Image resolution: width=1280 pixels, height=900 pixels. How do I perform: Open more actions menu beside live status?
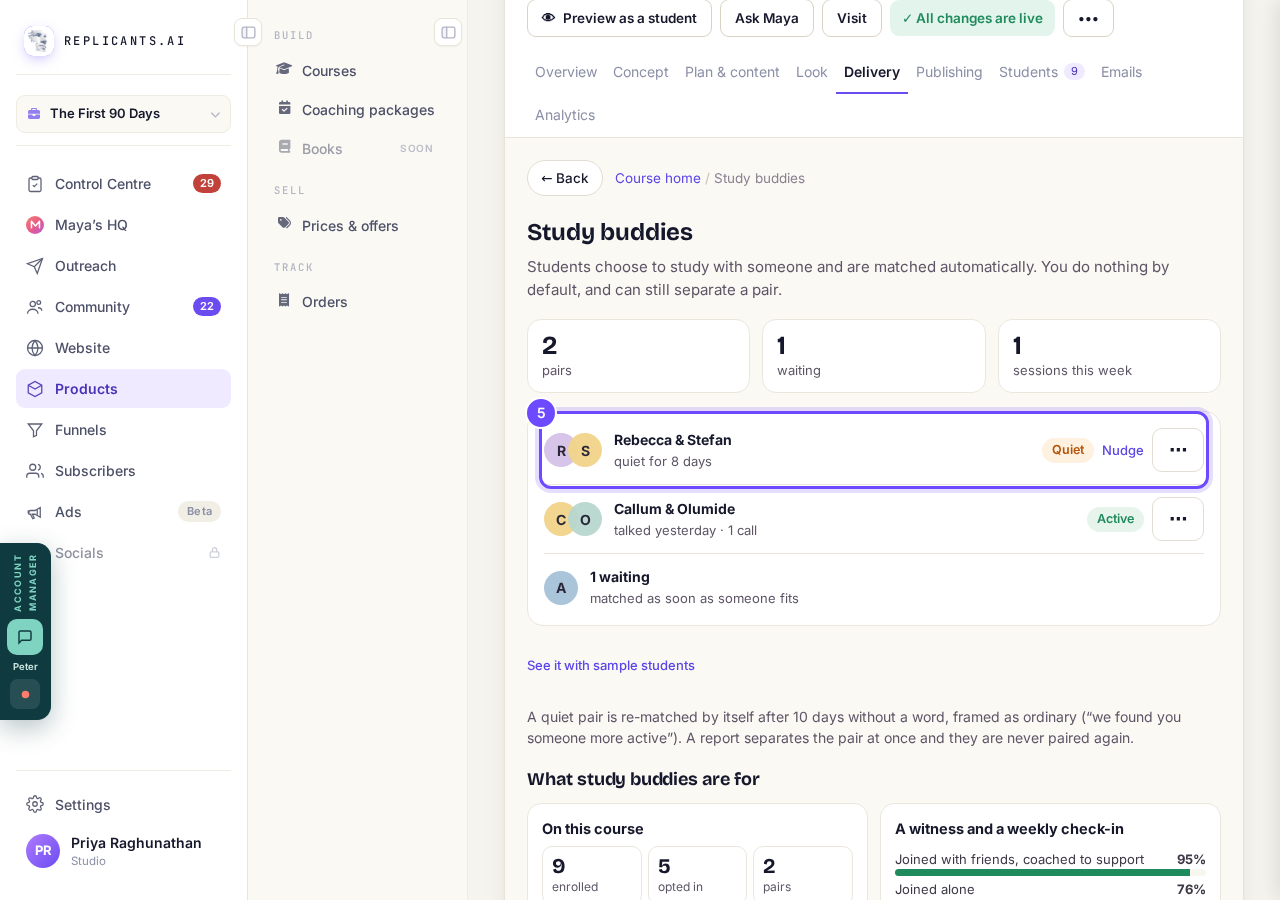click(1088, 18)
